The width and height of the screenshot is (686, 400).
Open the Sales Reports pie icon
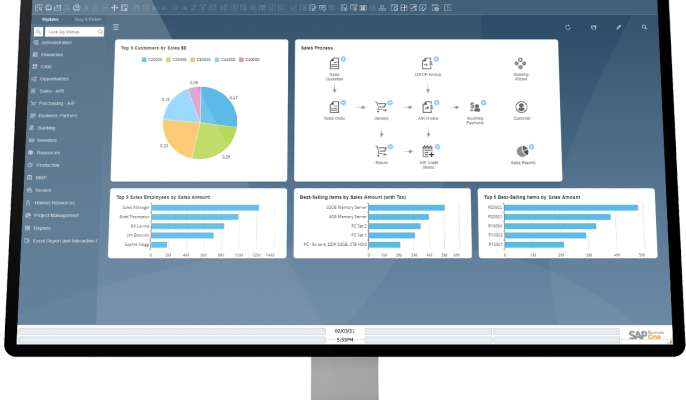[x=521, y=150]
